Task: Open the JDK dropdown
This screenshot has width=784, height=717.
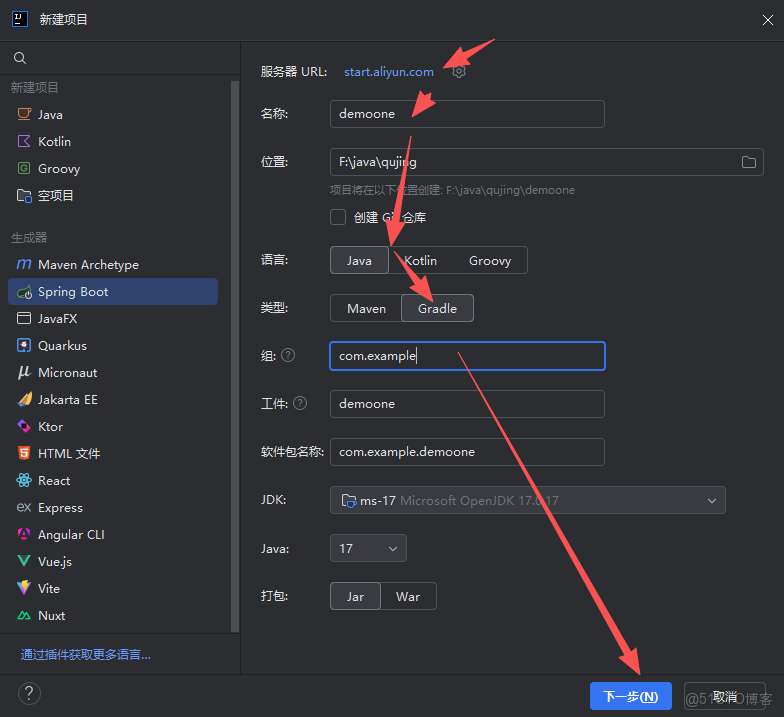Action: (x=528, y=500)
